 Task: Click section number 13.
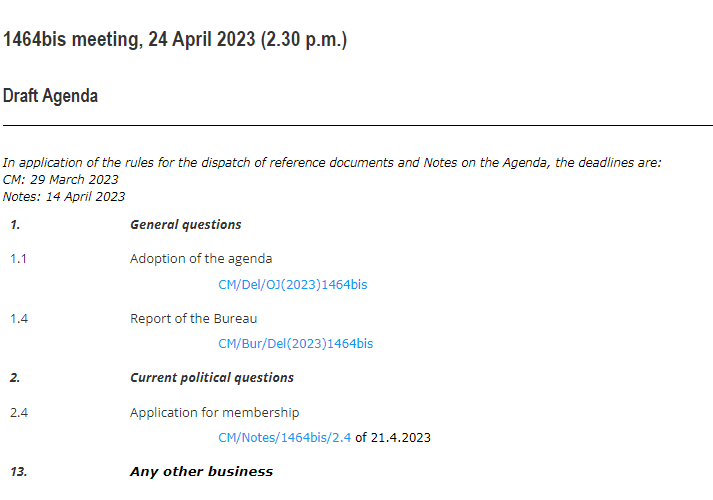click(x=18, y=471)
